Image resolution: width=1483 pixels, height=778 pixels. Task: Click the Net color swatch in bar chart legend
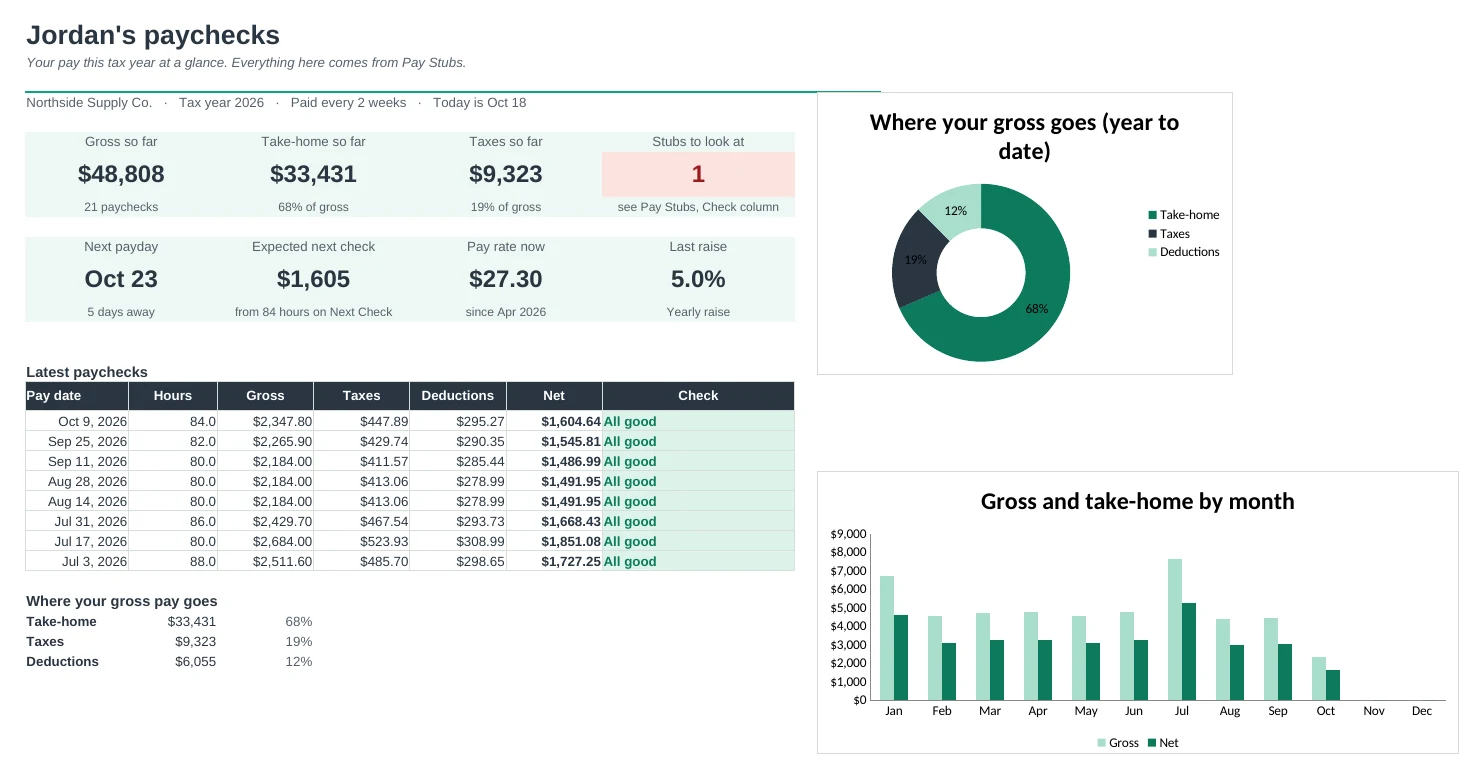(1152, 743)
